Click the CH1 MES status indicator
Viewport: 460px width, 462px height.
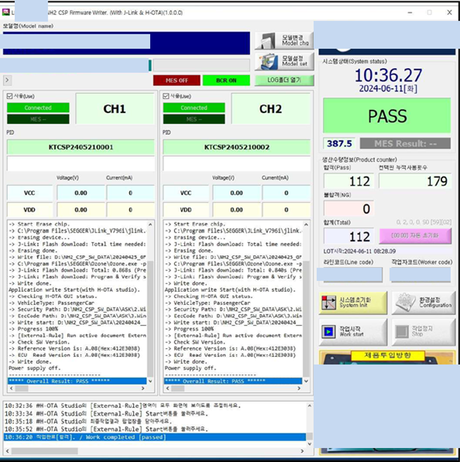pos(38,119)
